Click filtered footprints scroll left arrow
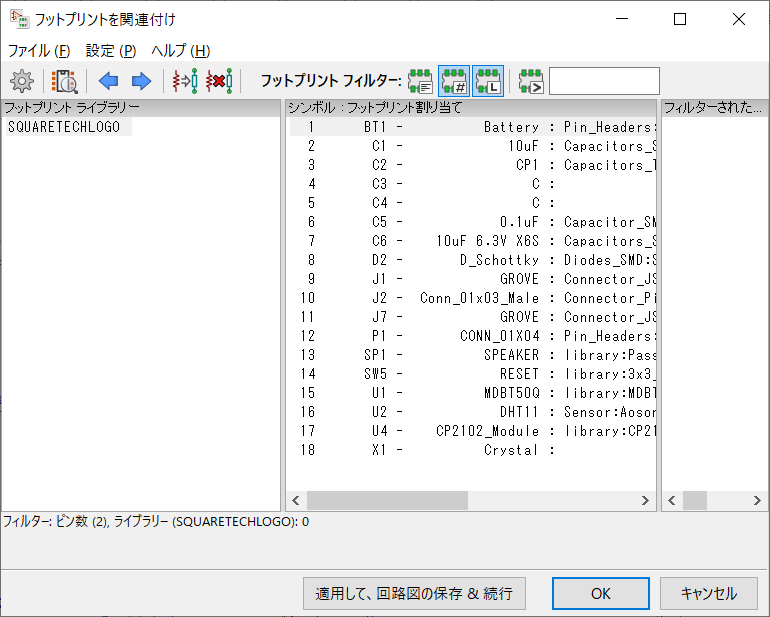Viewport: 770px width, 617px height. pyautogui.click(x=672, y=501)
